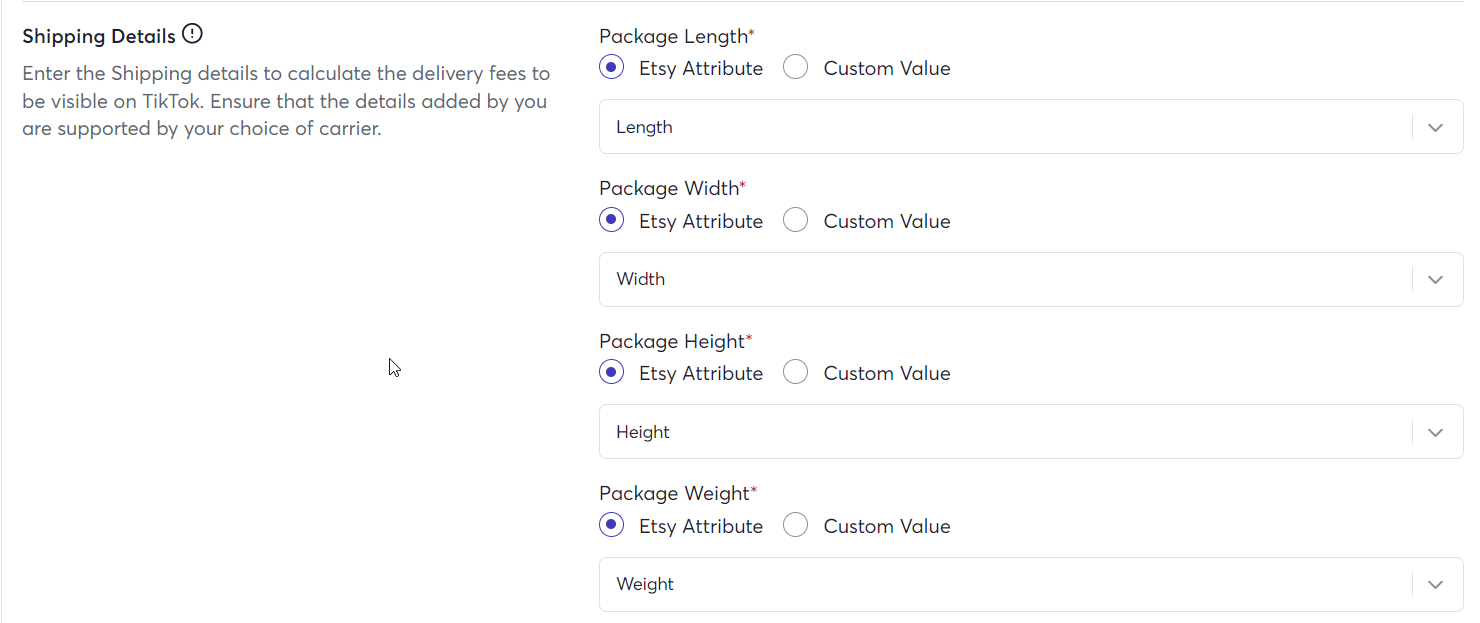Click the info icon beside Shipping Details

point(192,35)
